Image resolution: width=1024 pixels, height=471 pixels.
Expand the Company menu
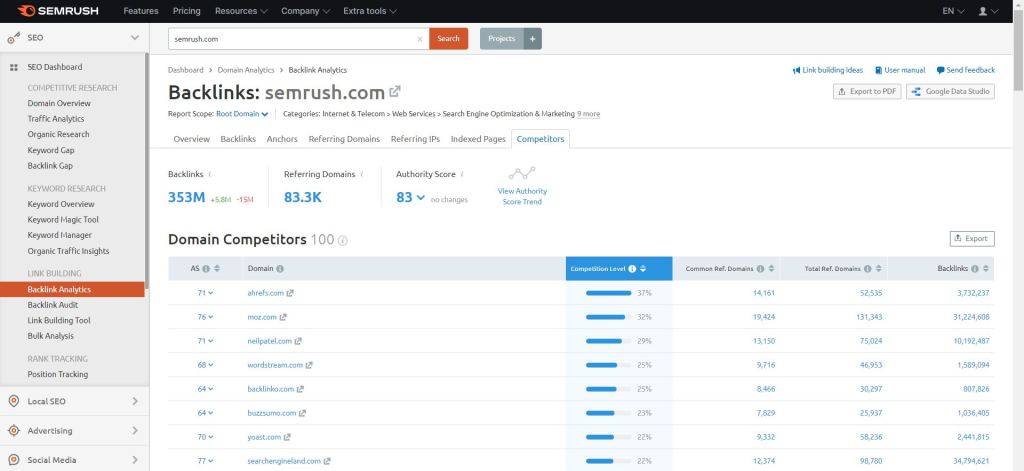point(306,11)
